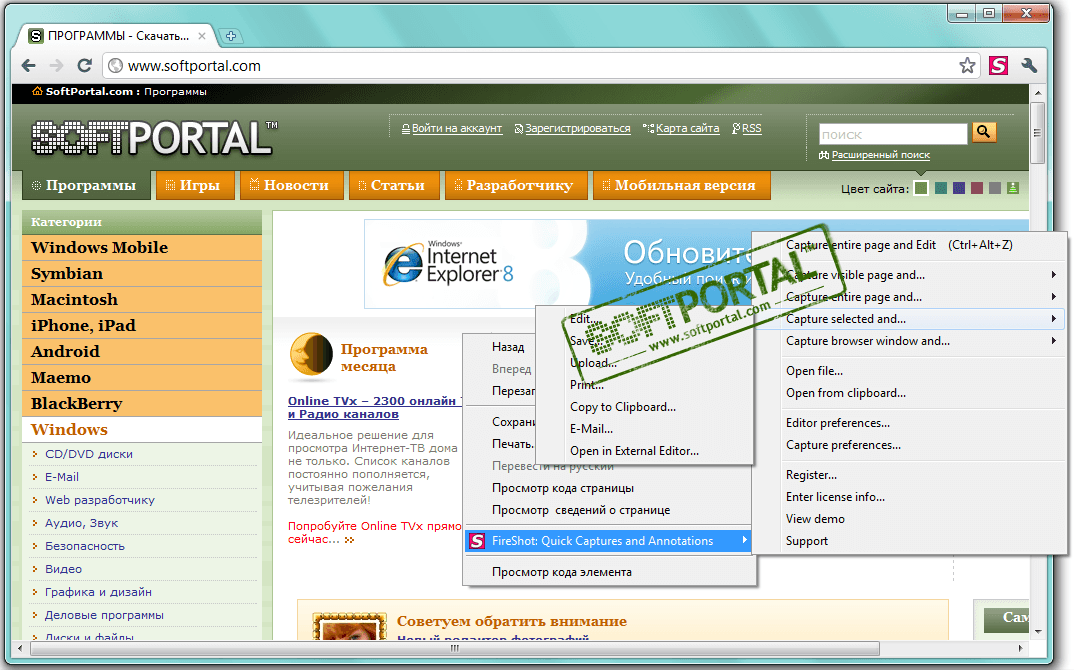
Task: Click the horizontal scrollbar thumb
Action: pyautogui.click(x=453, y=648)
